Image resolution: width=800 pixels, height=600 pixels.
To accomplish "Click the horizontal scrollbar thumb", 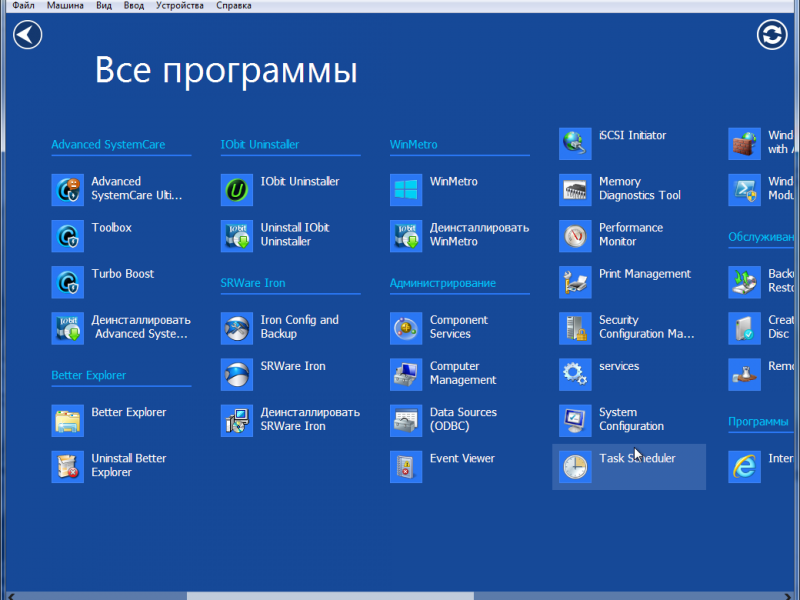I will pyautogui.click(x=330, y=596).
